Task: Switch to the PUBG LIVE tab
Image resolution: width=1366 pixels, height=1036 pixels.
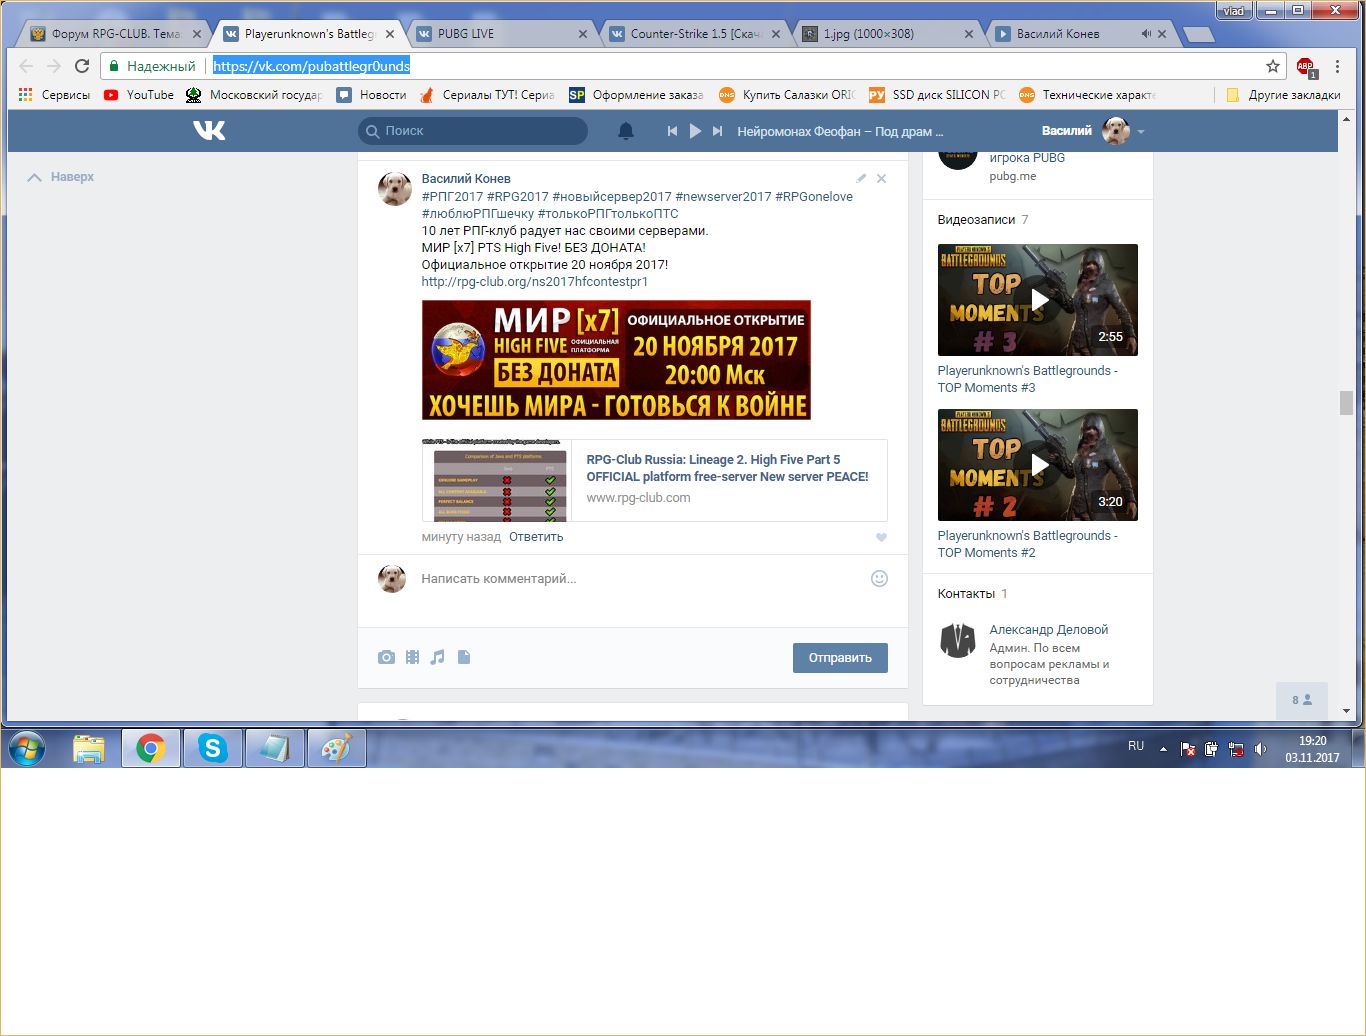Action: (x=500, y=34)
